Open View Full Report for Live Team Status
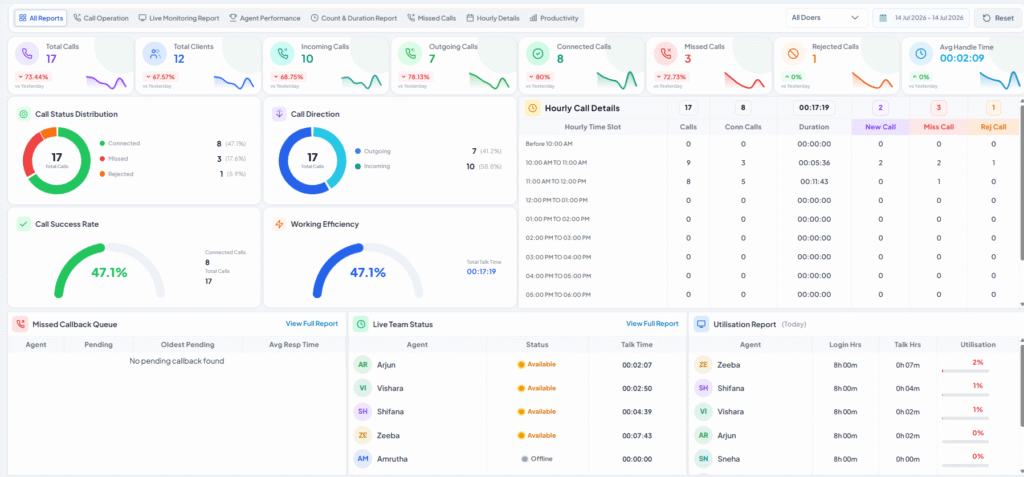 tap(652, 323)
